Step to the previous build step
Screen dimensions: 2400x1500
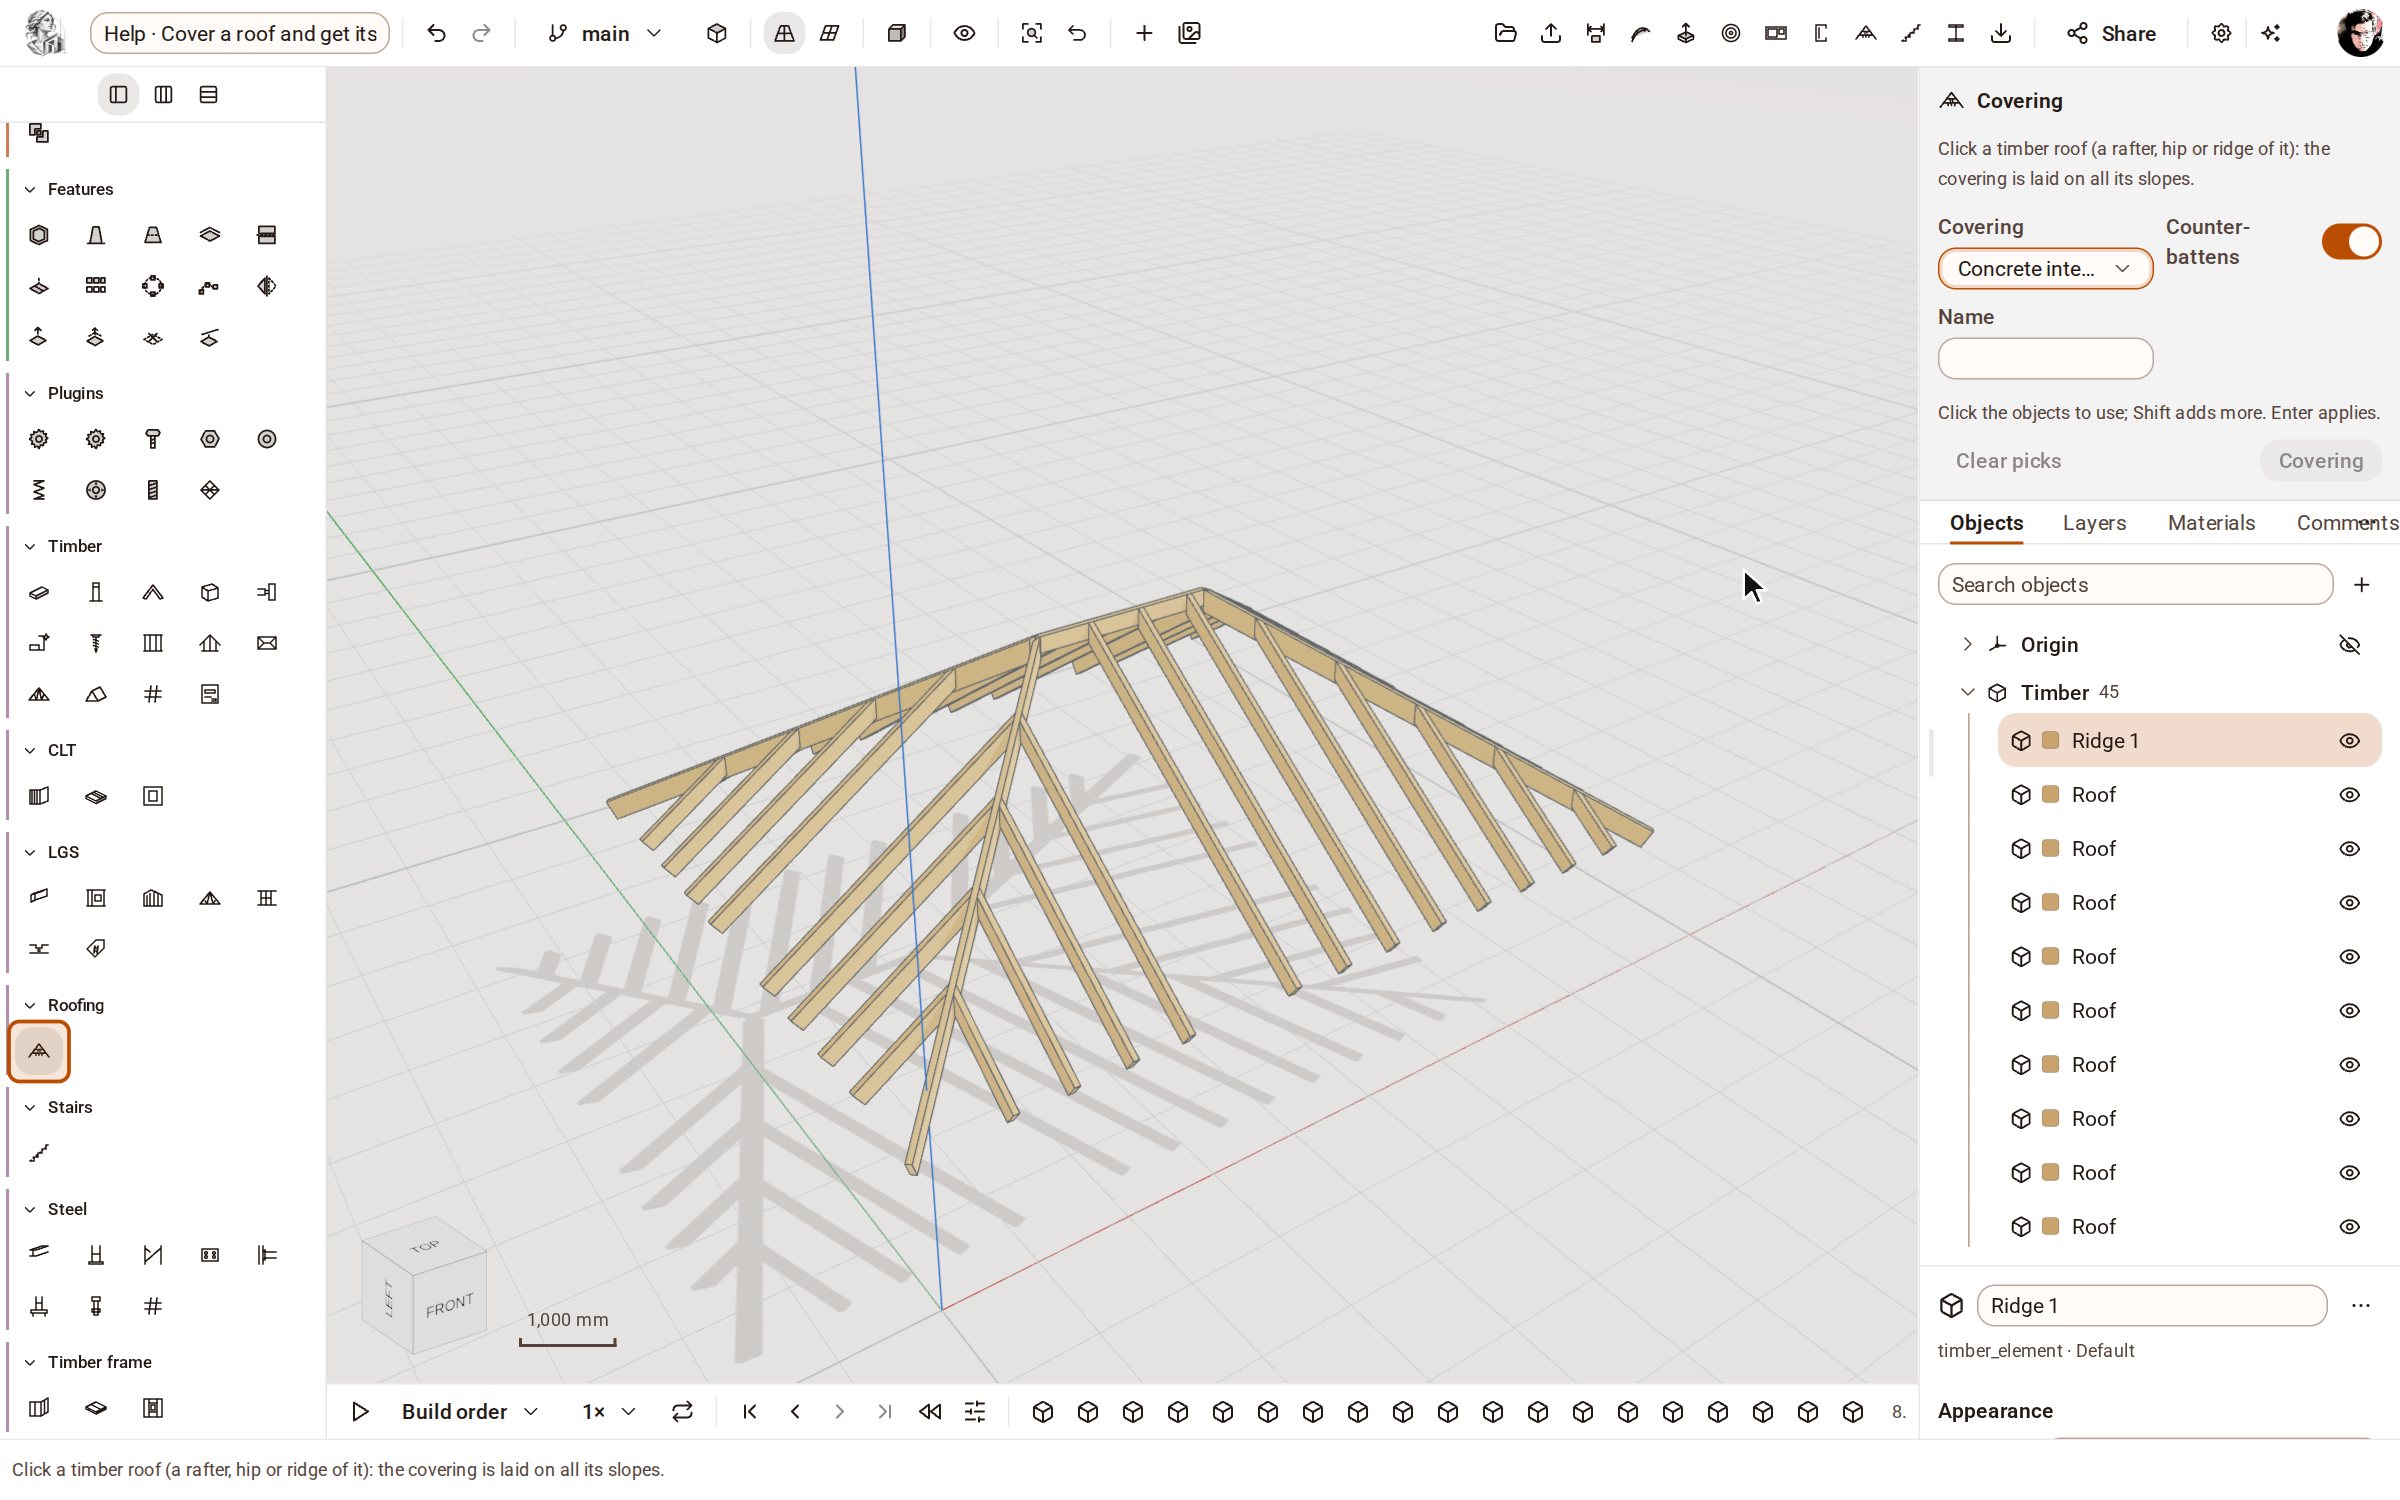[795, 1411]
